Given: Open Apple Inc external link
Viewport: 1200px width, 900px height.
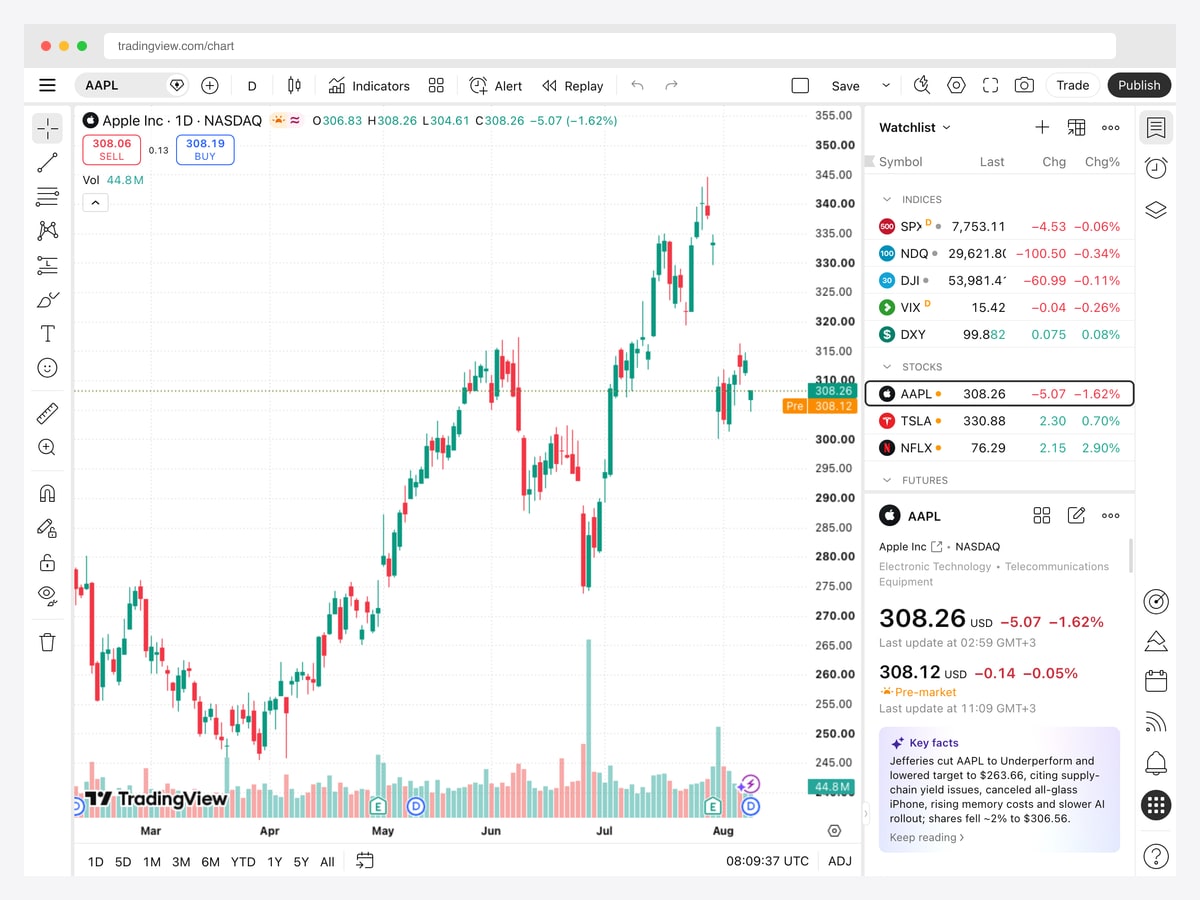Looking at the screenshot, I should click(x=937, y=546).
